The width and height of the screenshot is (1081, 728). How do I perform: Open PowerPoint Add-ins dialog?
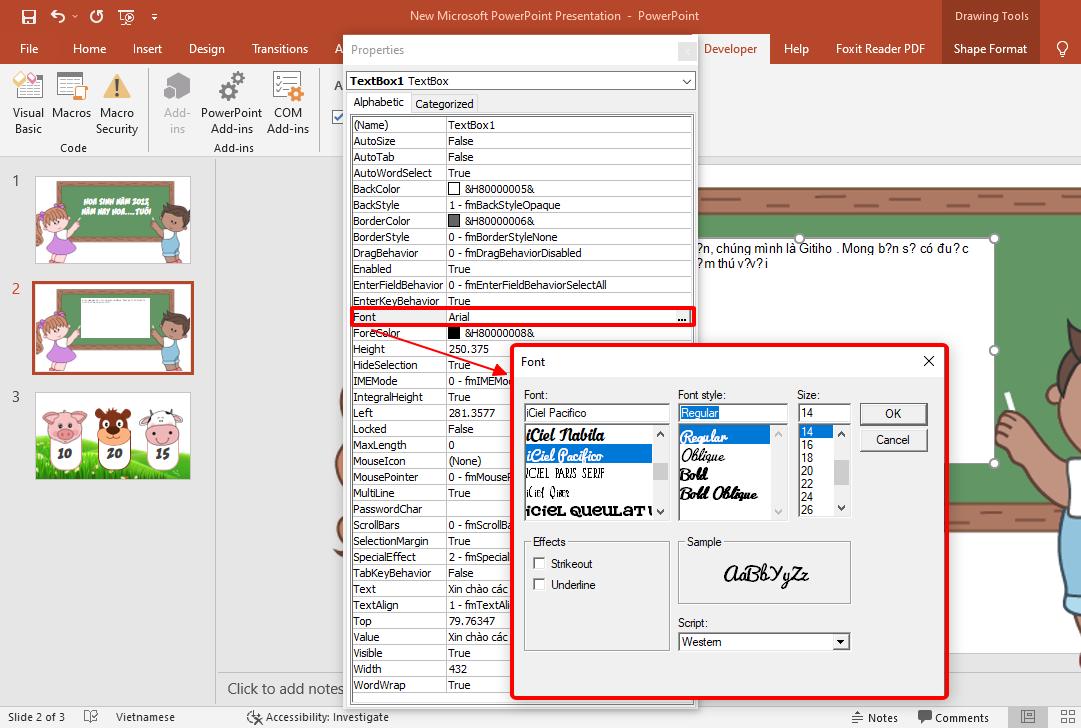(x=231, y=103)
